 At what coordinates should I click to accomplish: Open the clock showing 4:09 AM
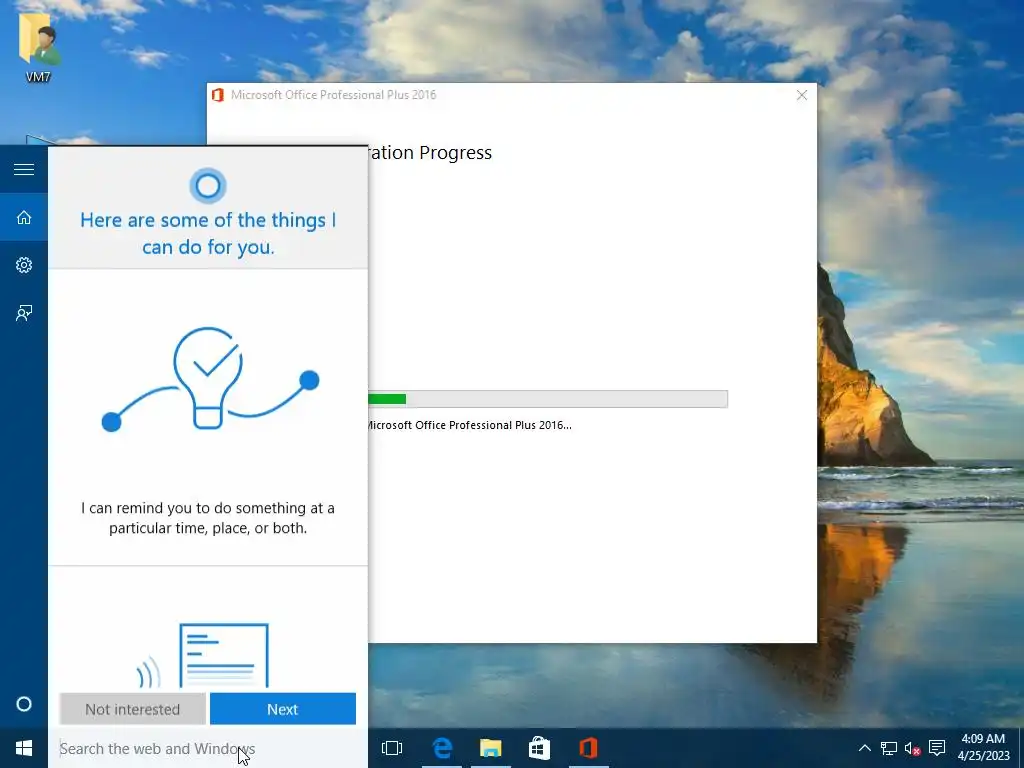983,748
